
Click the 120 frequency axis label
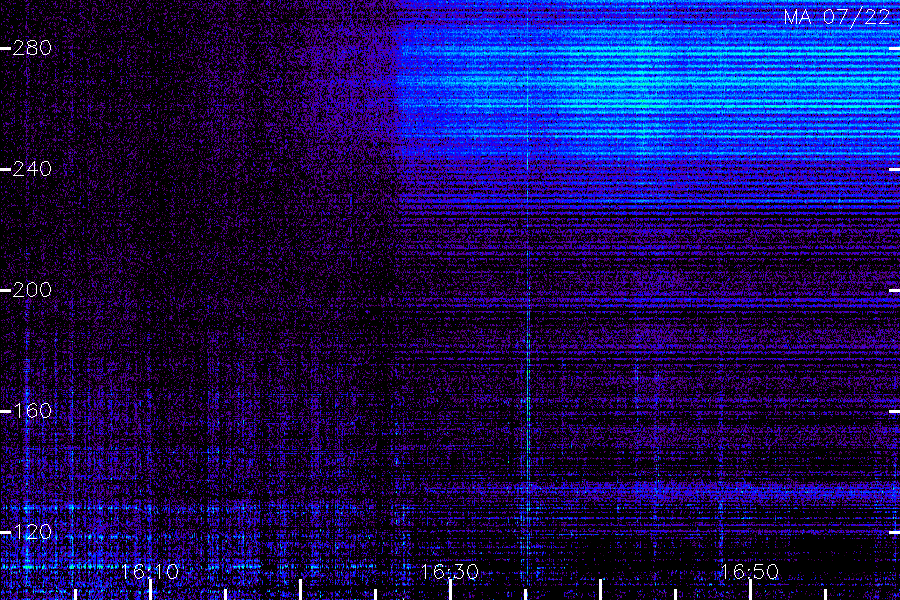pos(32,532)
